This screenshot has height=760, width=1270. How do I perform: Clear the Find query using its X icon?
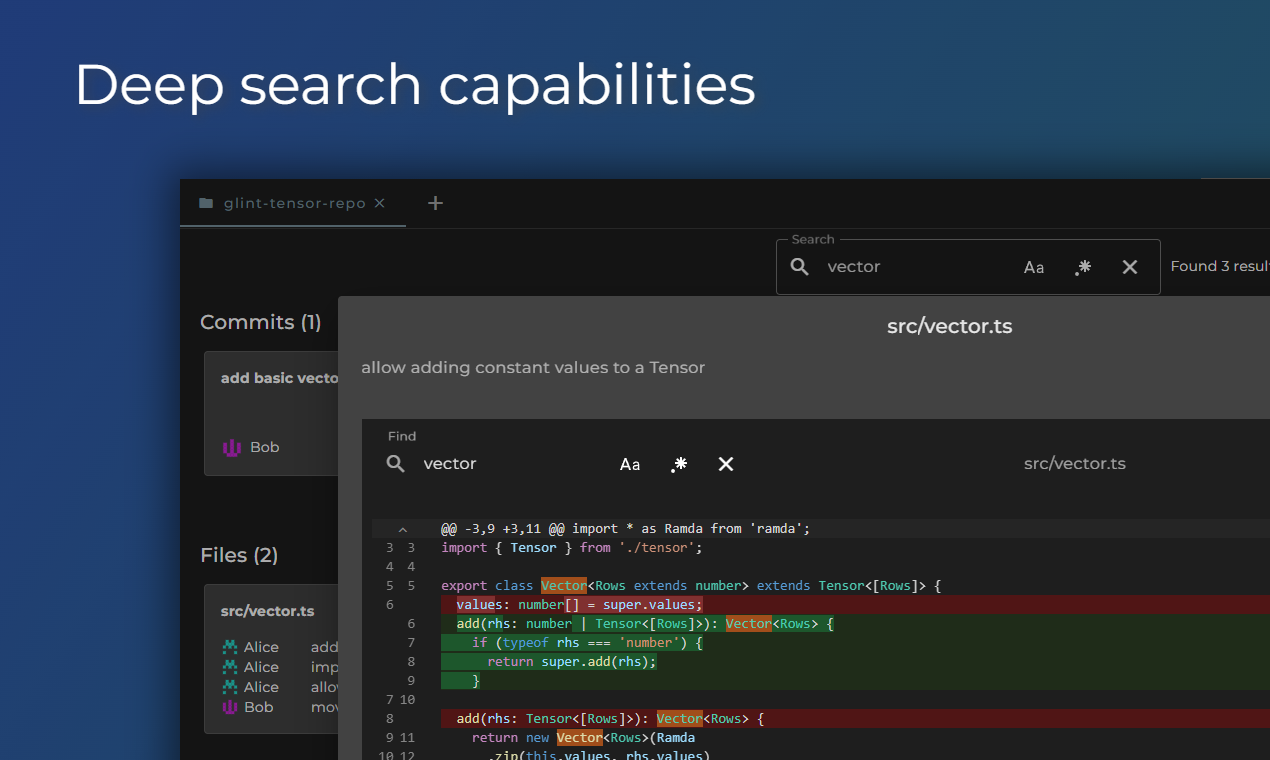(x=726, y=463)
